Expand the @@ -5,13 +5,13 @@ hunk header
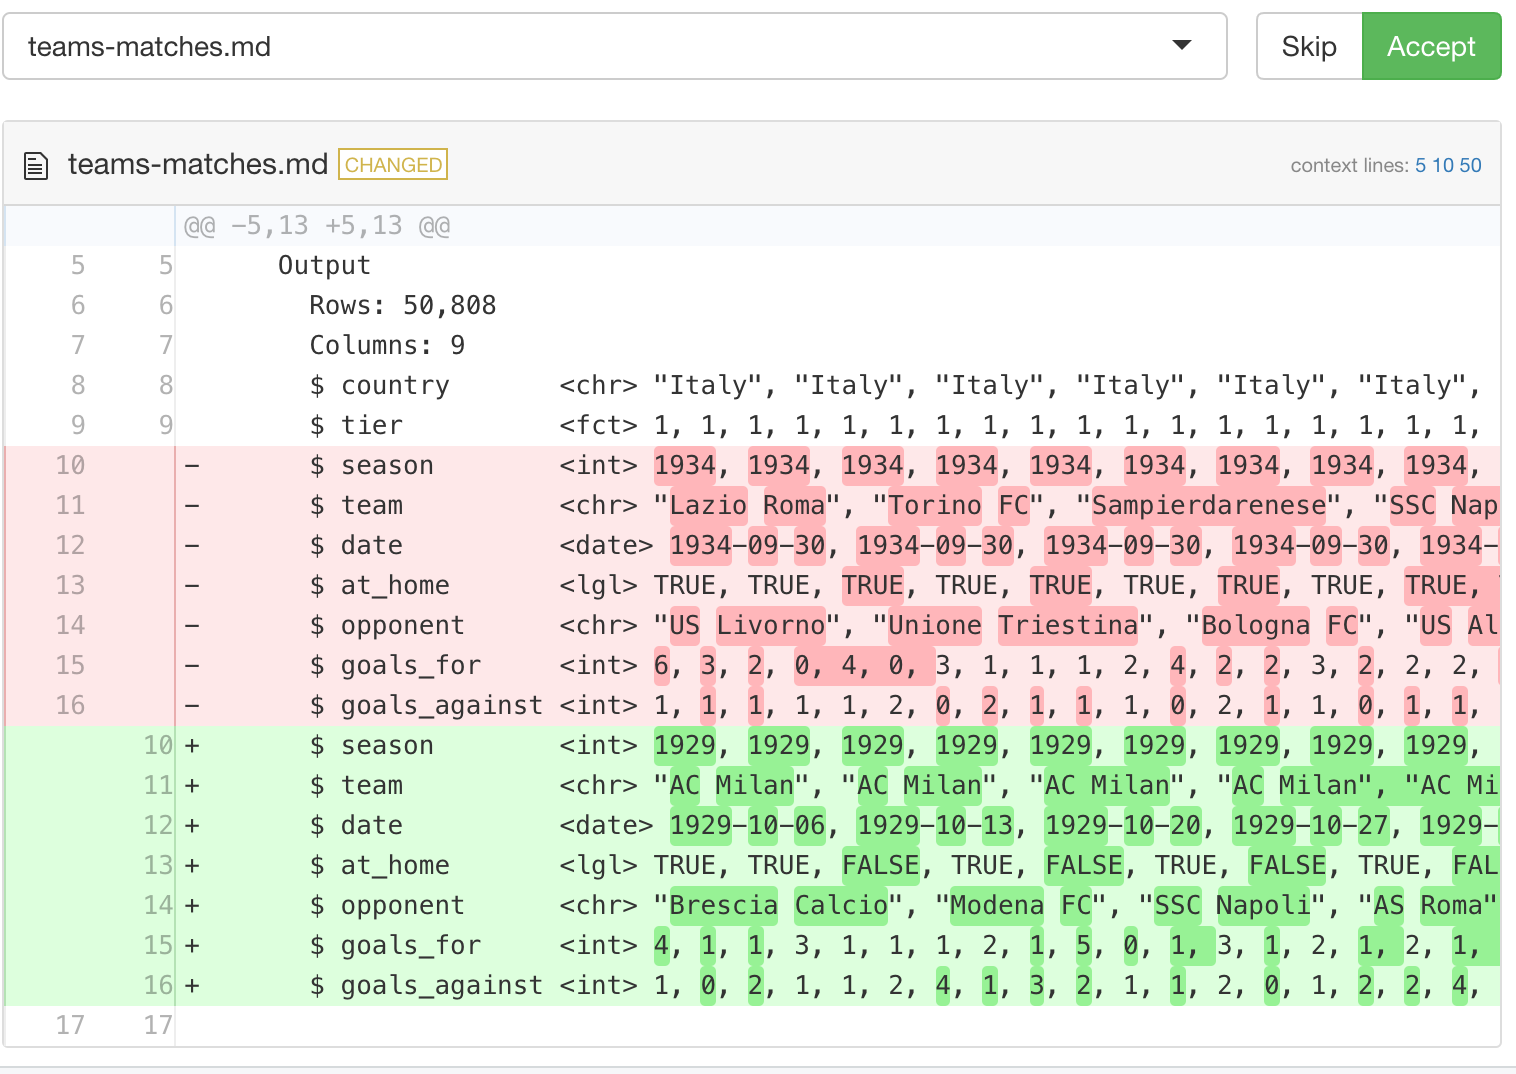The height and width of the screenshot is (1074, 1516). (317, 225)
